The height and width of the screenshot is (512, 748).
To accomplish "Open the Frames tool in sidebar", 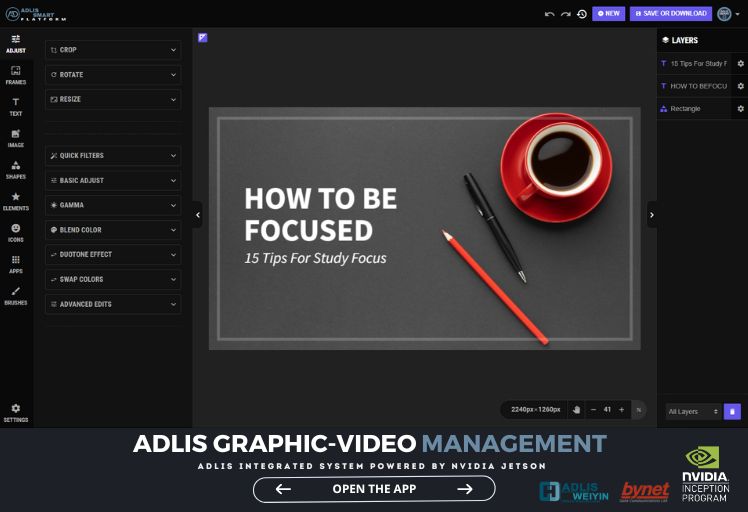I will [x=15, y=73].
